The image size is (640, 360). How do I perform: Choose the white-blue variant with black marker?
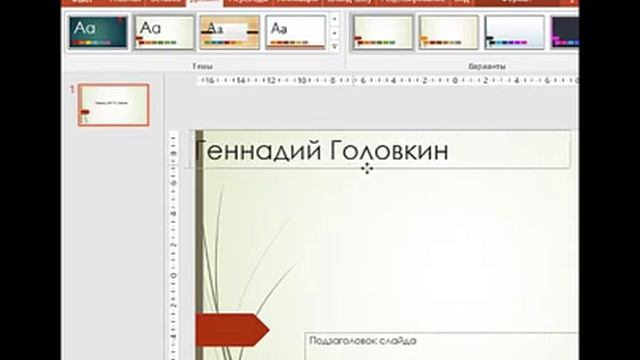(514, 32)
